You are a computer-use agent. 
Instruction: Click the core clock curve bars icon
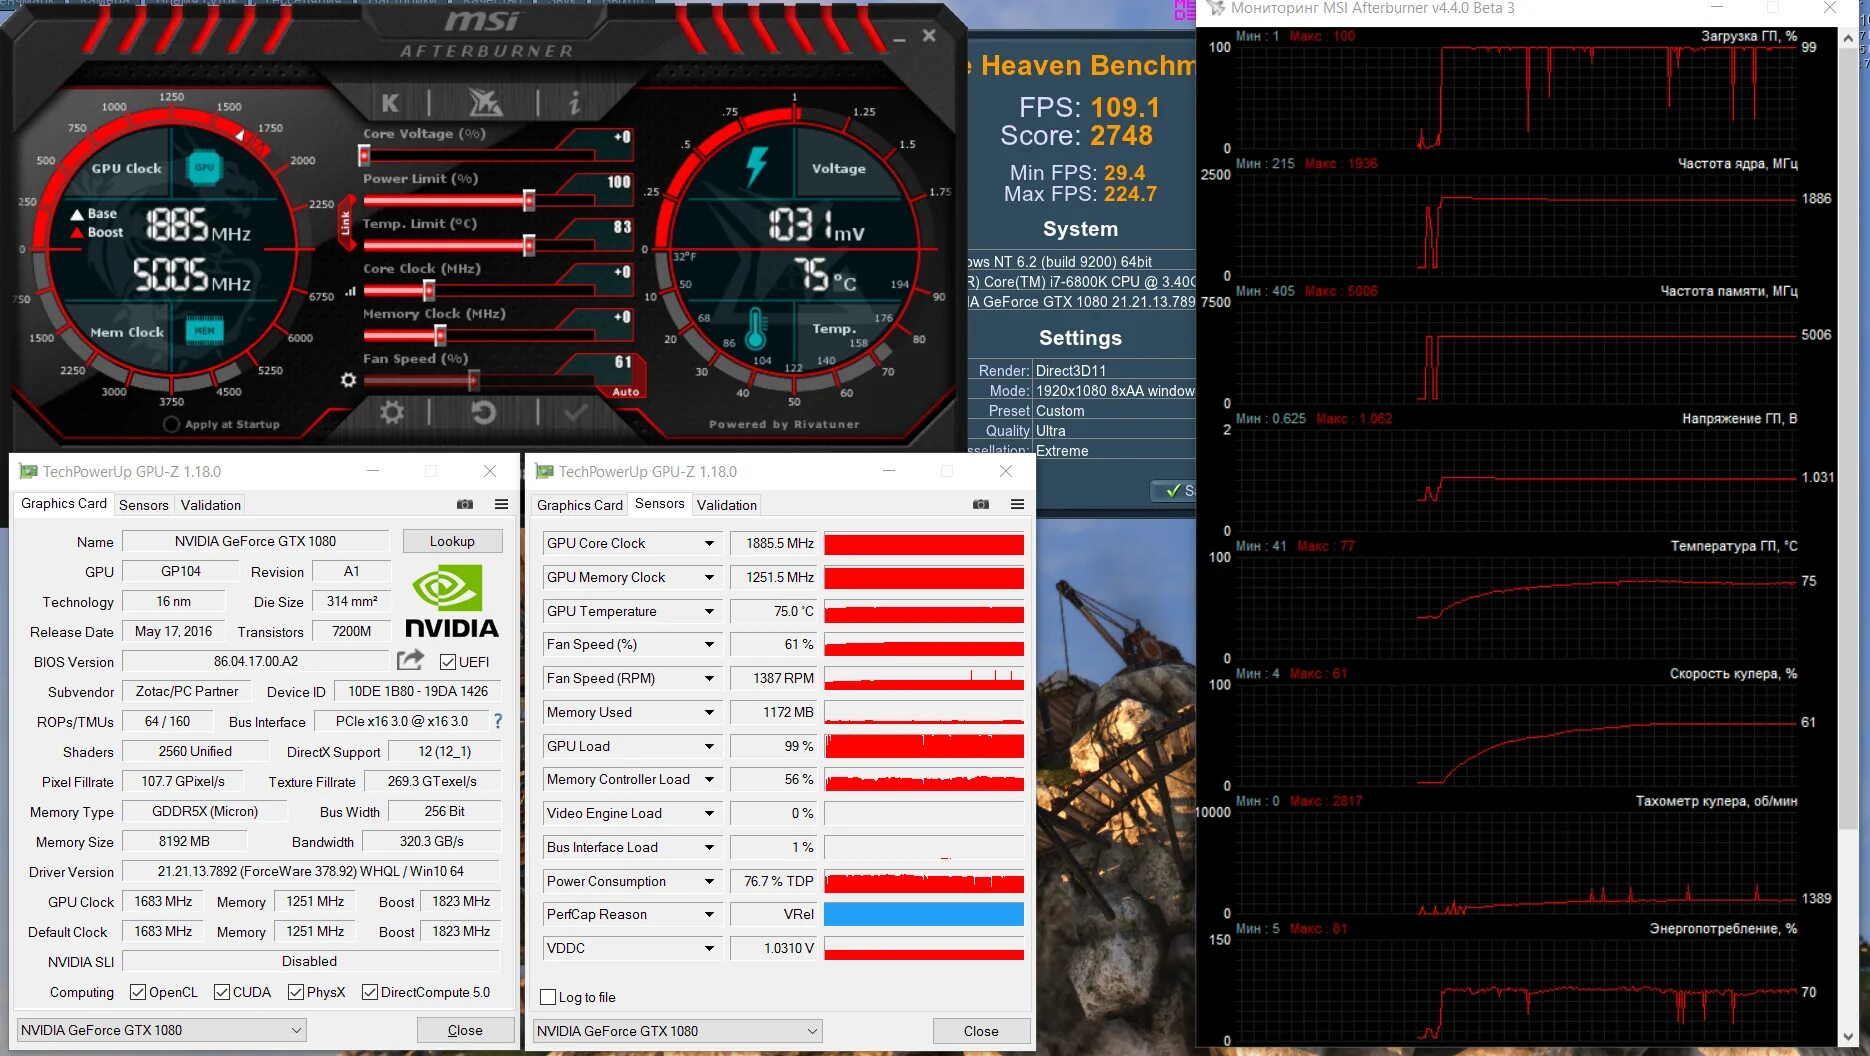[x=350, y=292]
